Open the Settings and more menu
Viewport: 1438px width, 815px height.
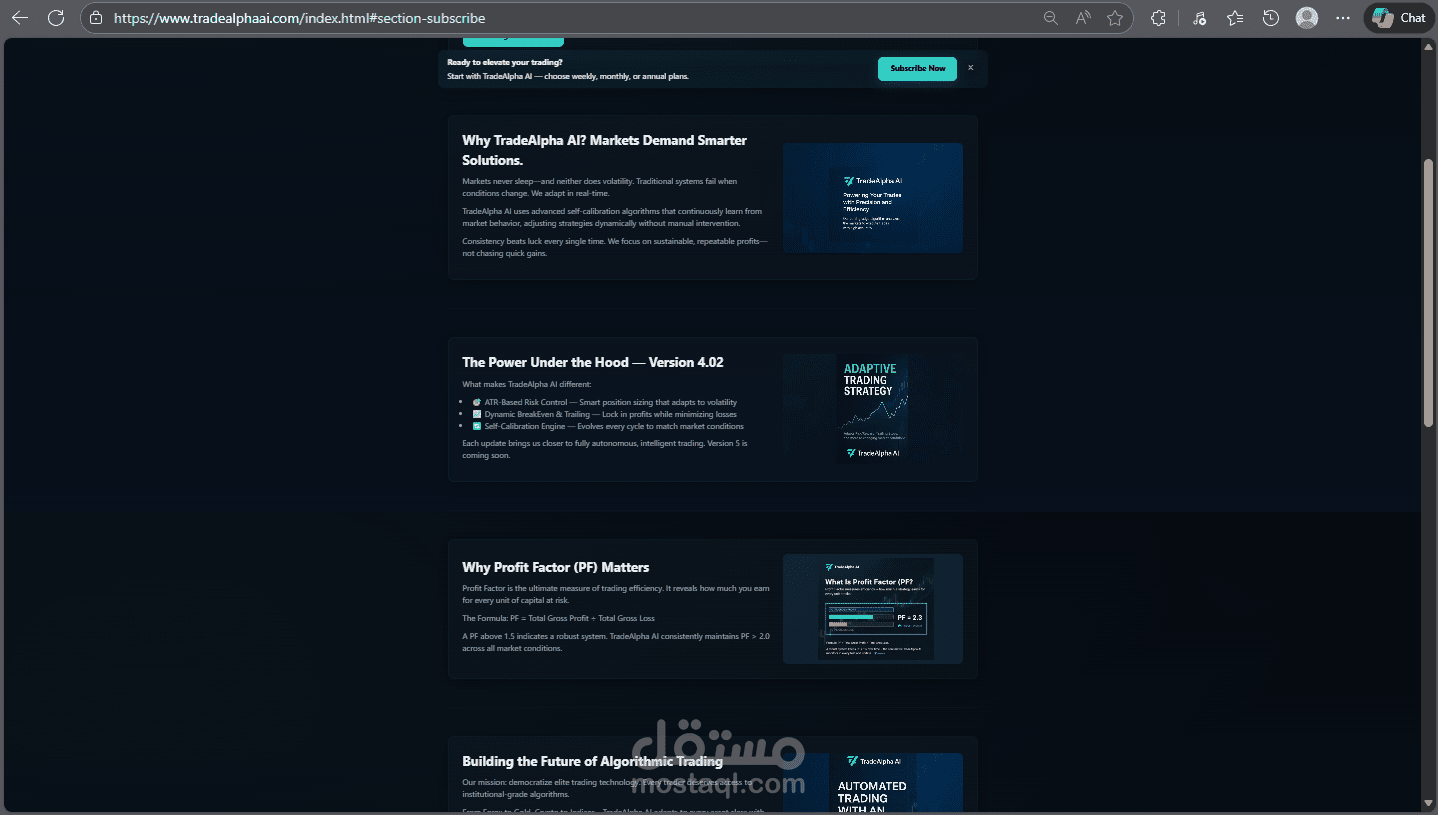1343,18
